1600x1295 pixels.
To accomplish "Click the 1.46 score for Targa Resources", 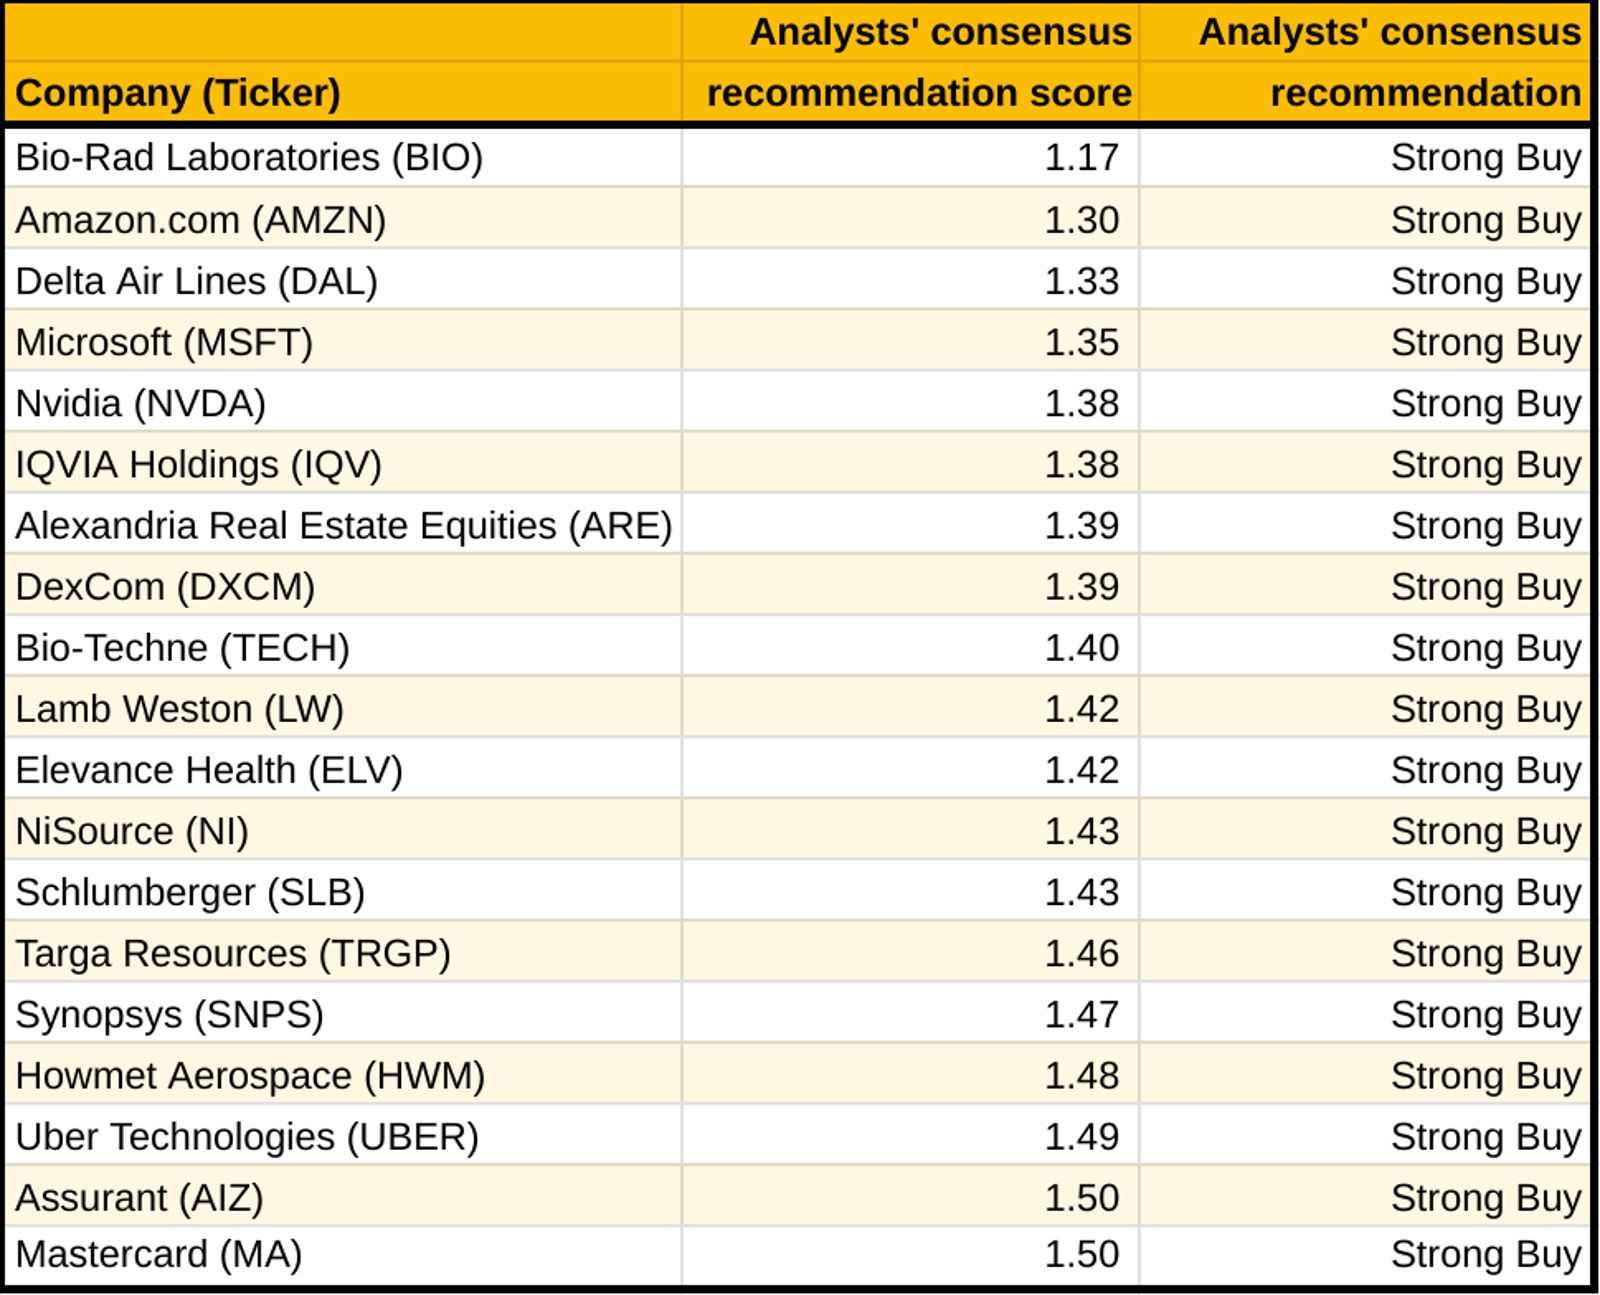I will click(1081, 953).
